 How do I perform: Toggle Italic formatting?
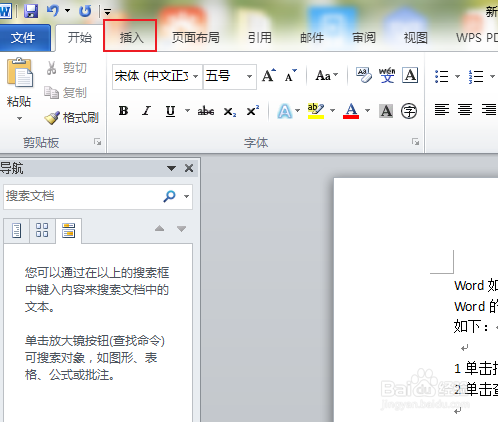point(146,111)
